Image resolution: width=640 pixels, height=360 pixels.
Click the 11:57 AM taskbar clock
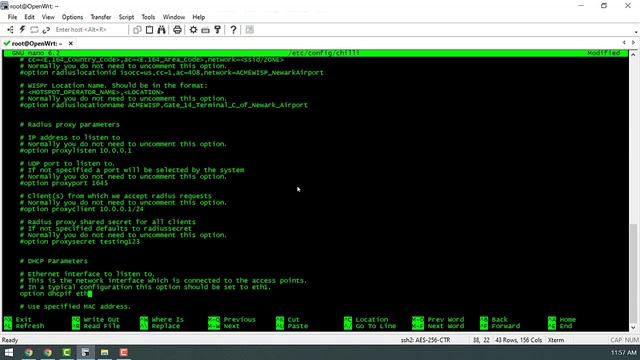tap(624, 352)
